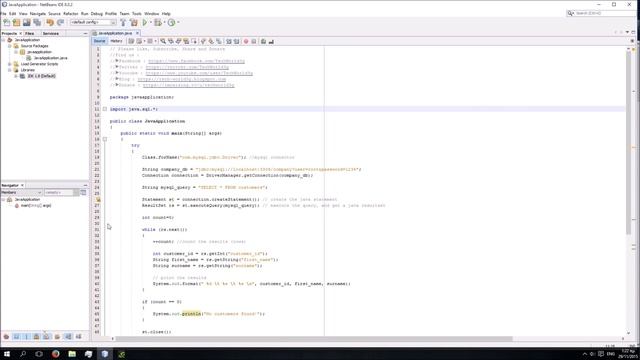
Task: Click the Shift Line Right editor icon
Action: (x=236, y=41)
